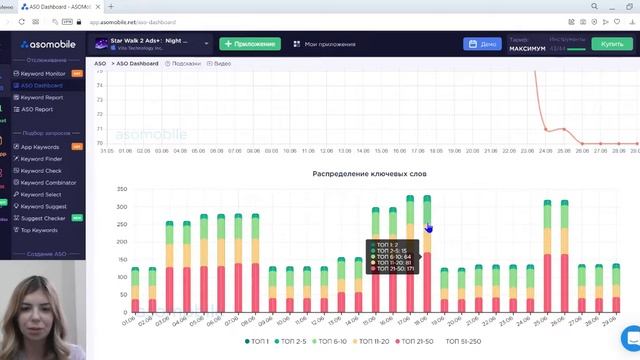
Task: Go to App Keywords tool
Action: [40, 147]
